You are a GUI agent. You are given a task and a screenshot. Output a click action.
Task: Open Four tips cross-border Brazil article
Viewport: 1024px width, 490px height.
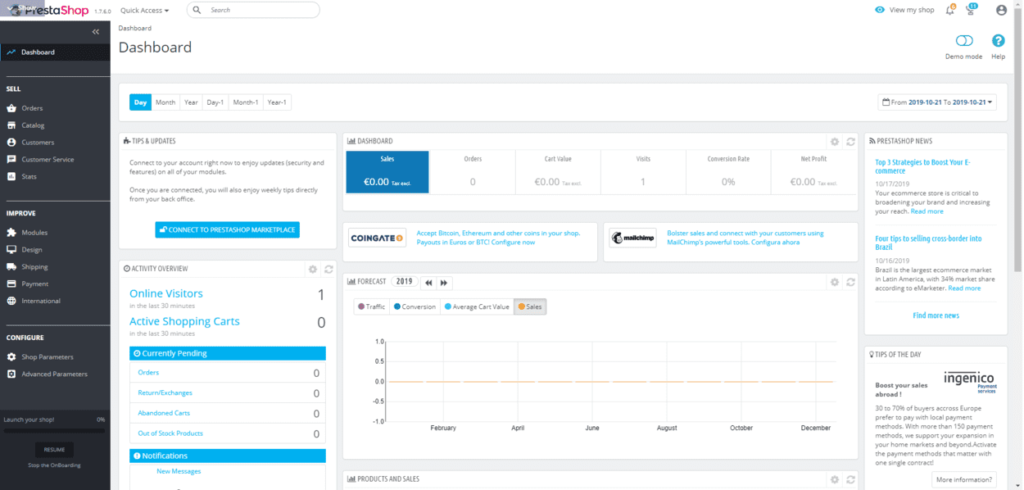pyautogui.click(x=928, y=242)
